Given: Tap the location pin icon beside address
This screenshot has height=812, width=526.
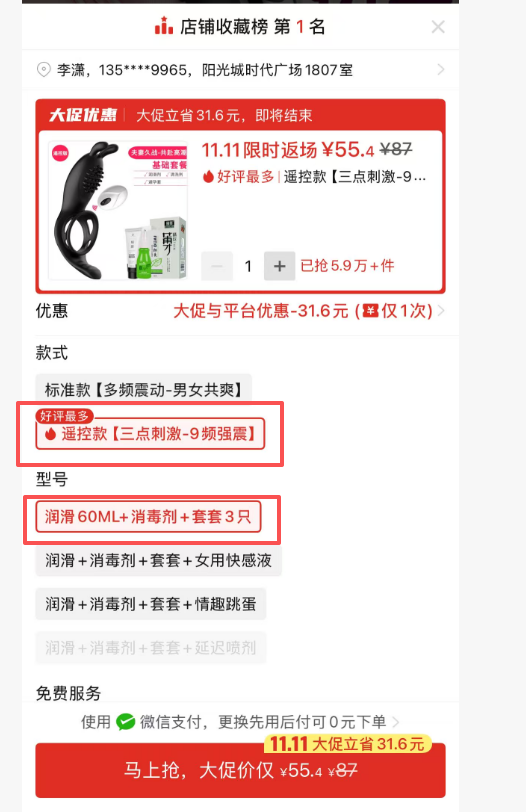Looking at the screenshot, I should tap(43, 69).
